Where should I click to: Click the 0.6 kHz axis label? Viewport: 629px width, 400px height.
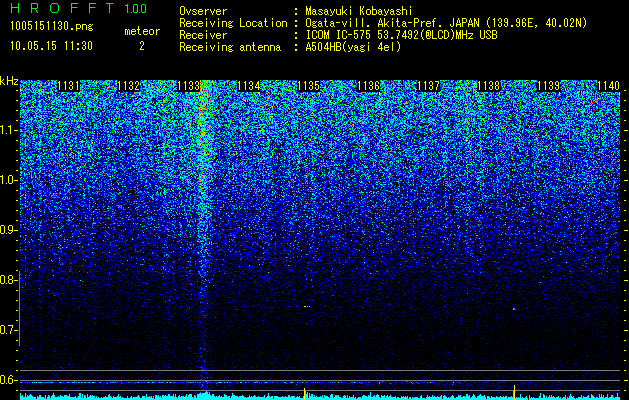click(x=9, y=380)
